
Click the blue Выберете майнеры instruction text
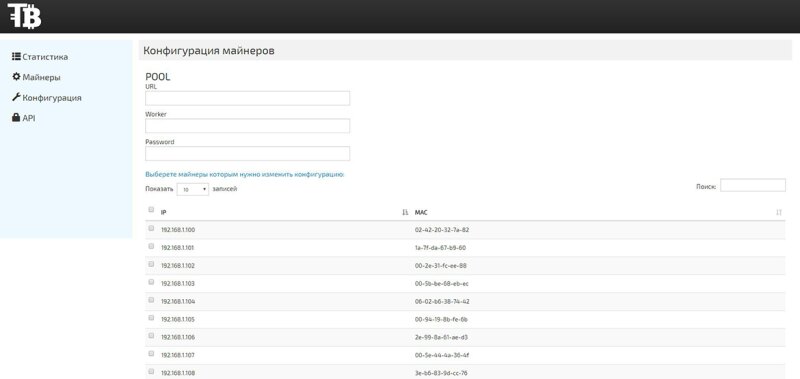(245, 174)
